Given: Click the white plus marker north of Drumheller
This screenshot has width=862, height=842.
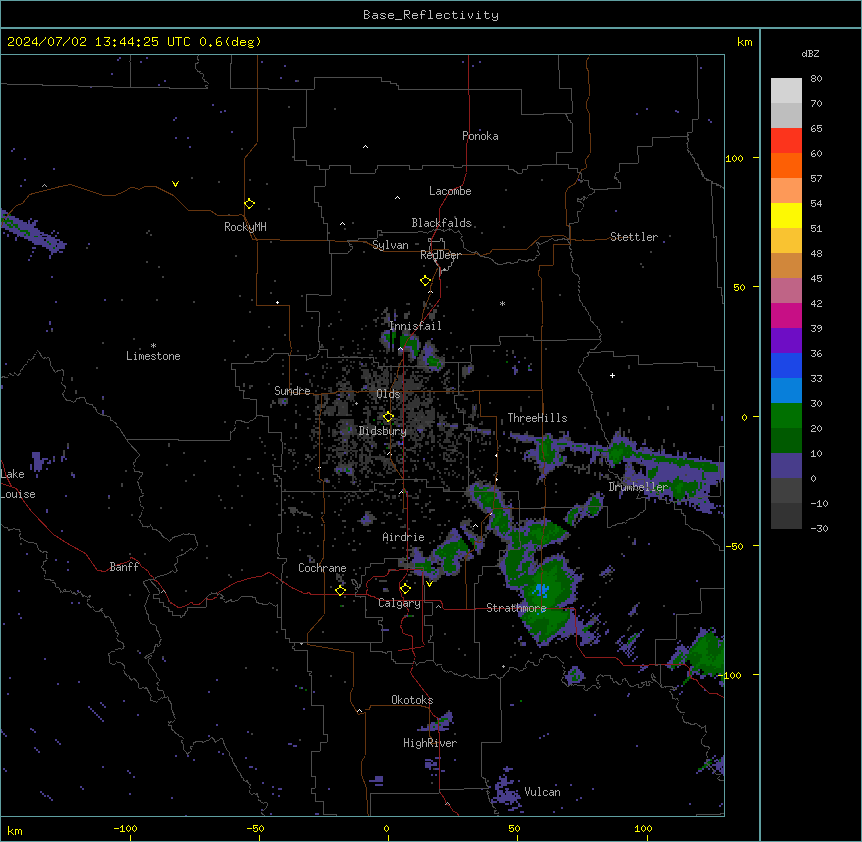Looking at the screenshot, I should [612, 375].
